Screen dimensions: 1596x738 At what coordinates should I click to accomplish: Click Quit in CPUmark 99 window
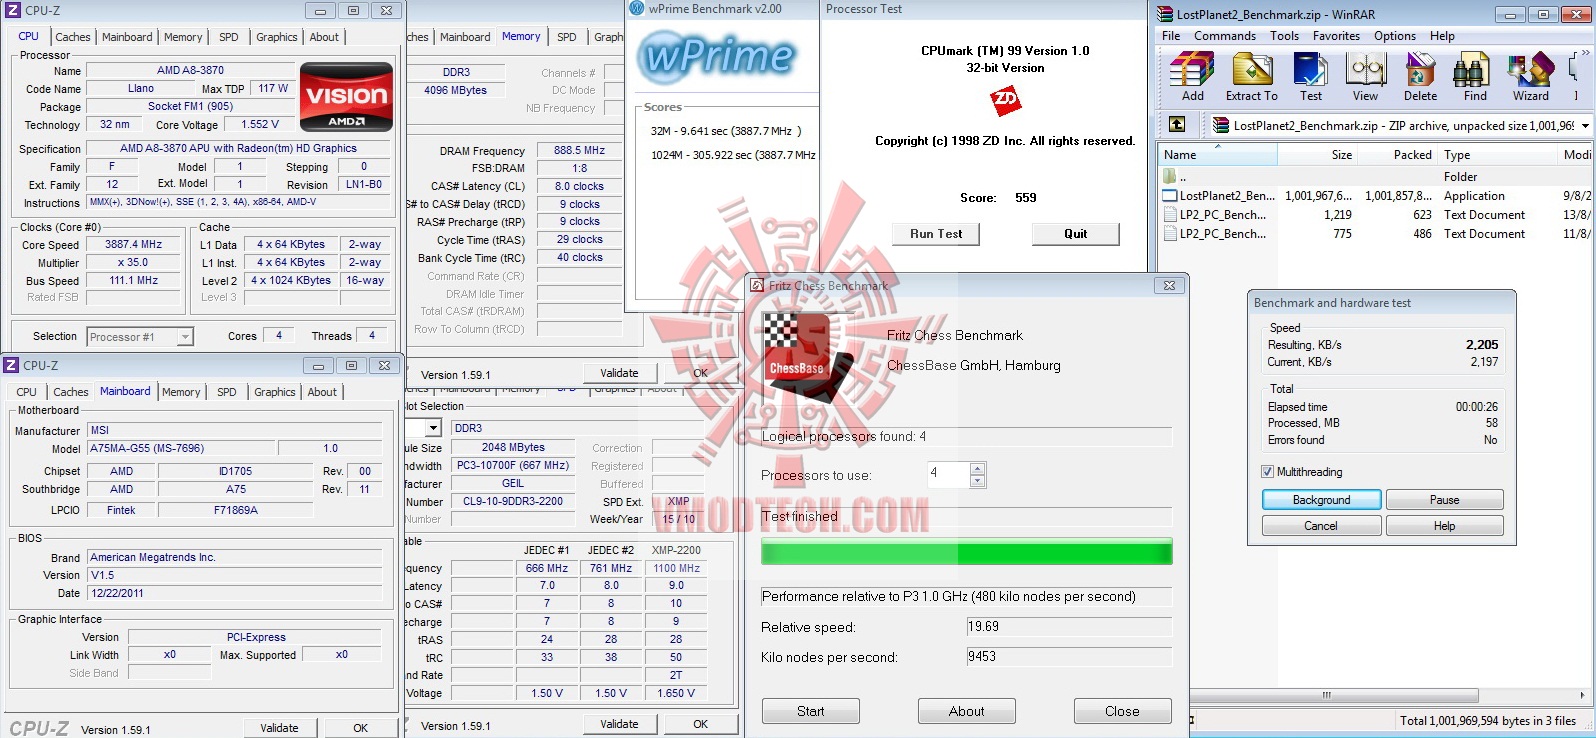[1076, 234]
